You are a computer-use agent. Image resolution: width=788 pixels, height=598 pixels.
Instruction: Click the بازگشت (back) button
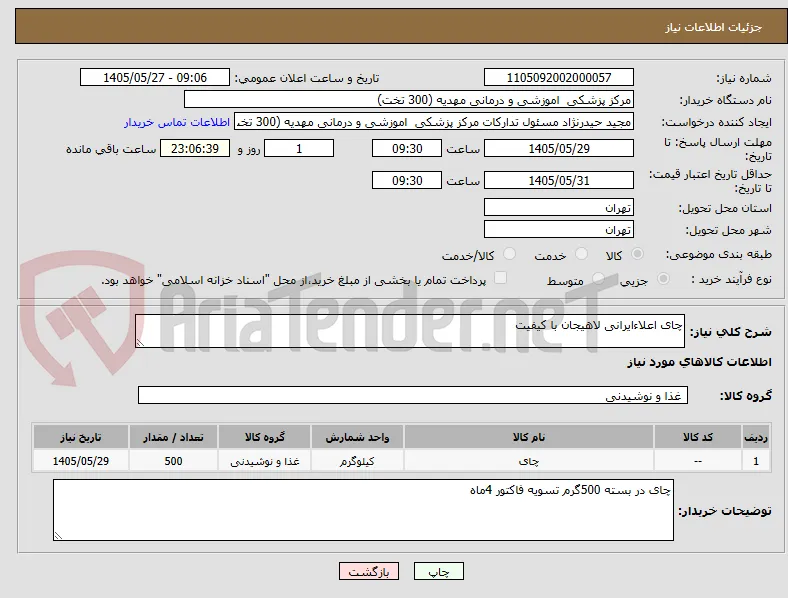(369, 571)
